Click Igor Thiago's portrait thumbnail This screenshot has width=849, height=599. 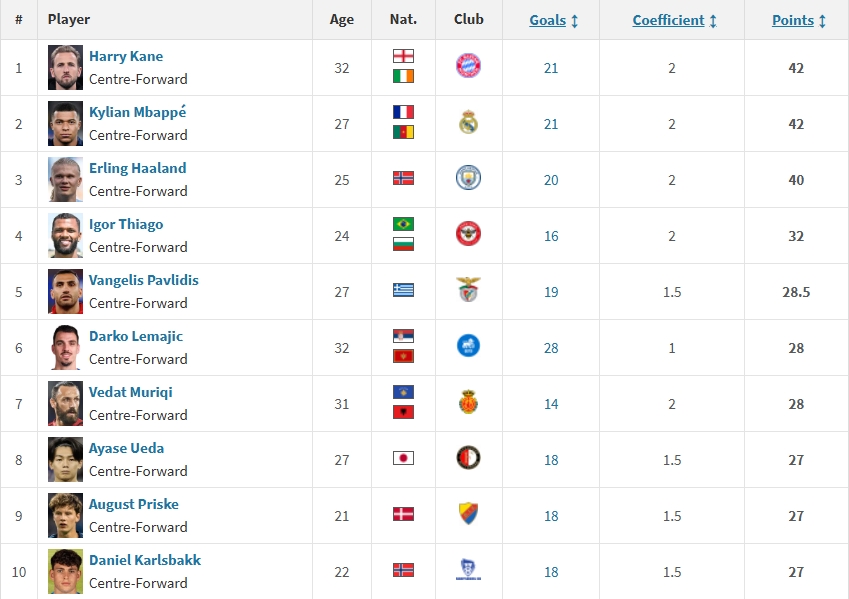[65, 235]
